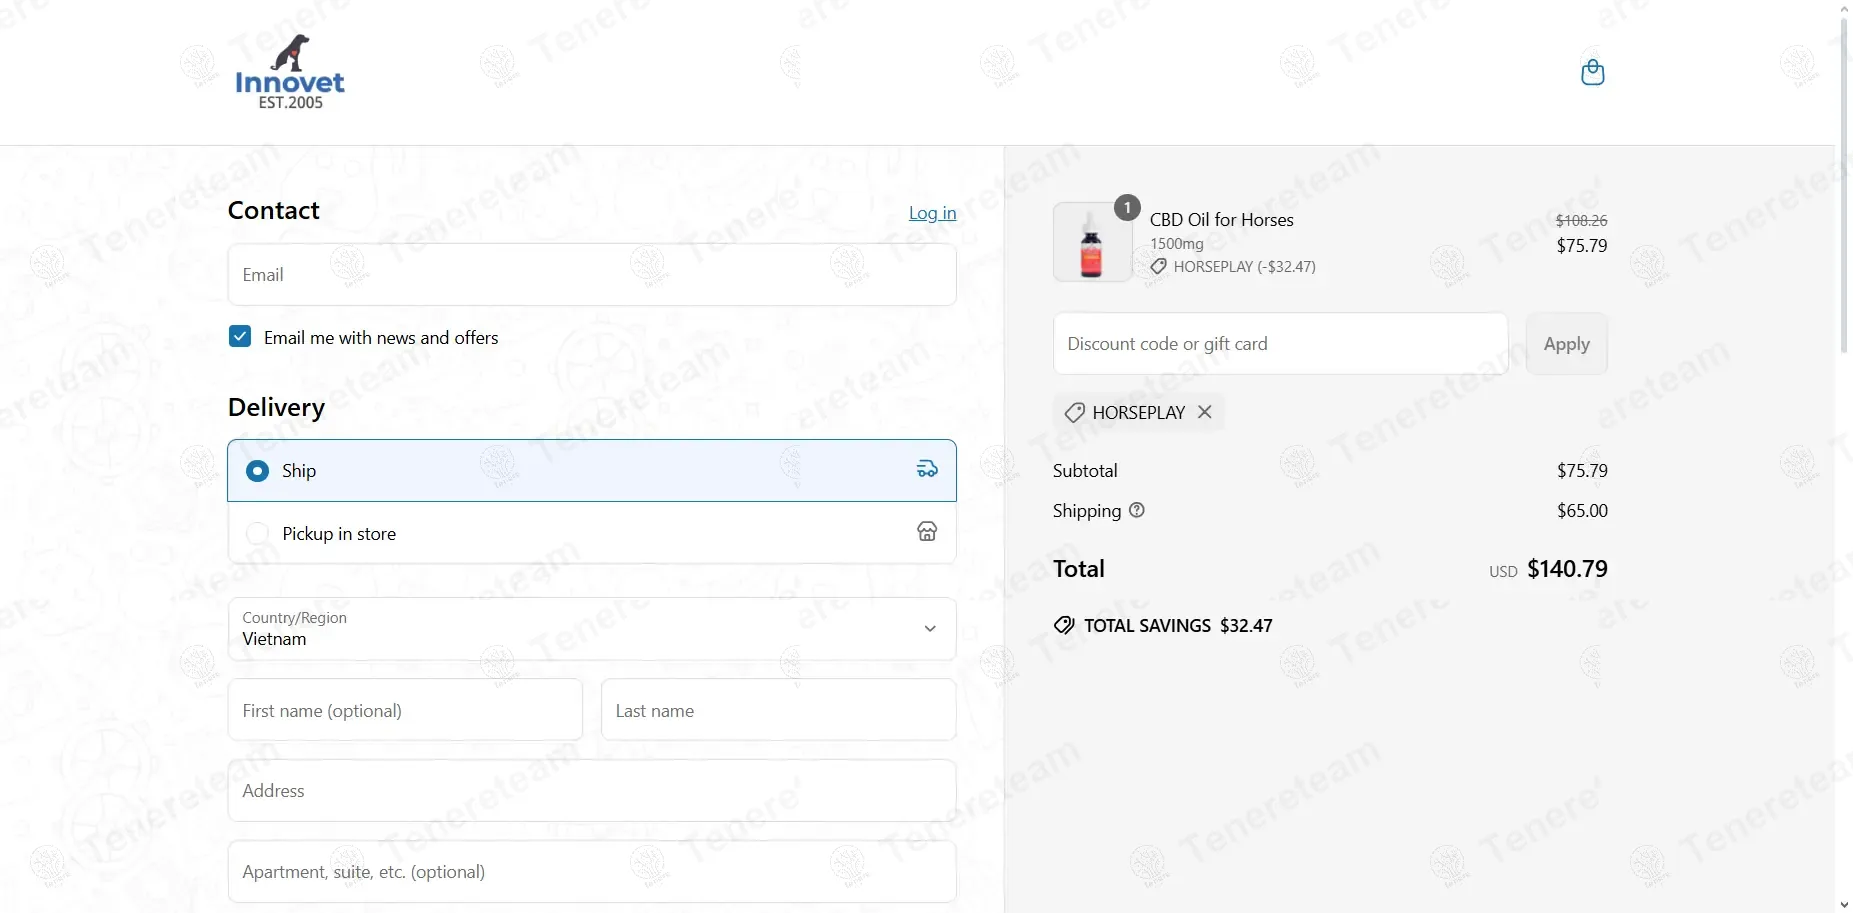
Task: Click the 1500mg variant text
Action: pyautogui.click(x=1177, y=244)
